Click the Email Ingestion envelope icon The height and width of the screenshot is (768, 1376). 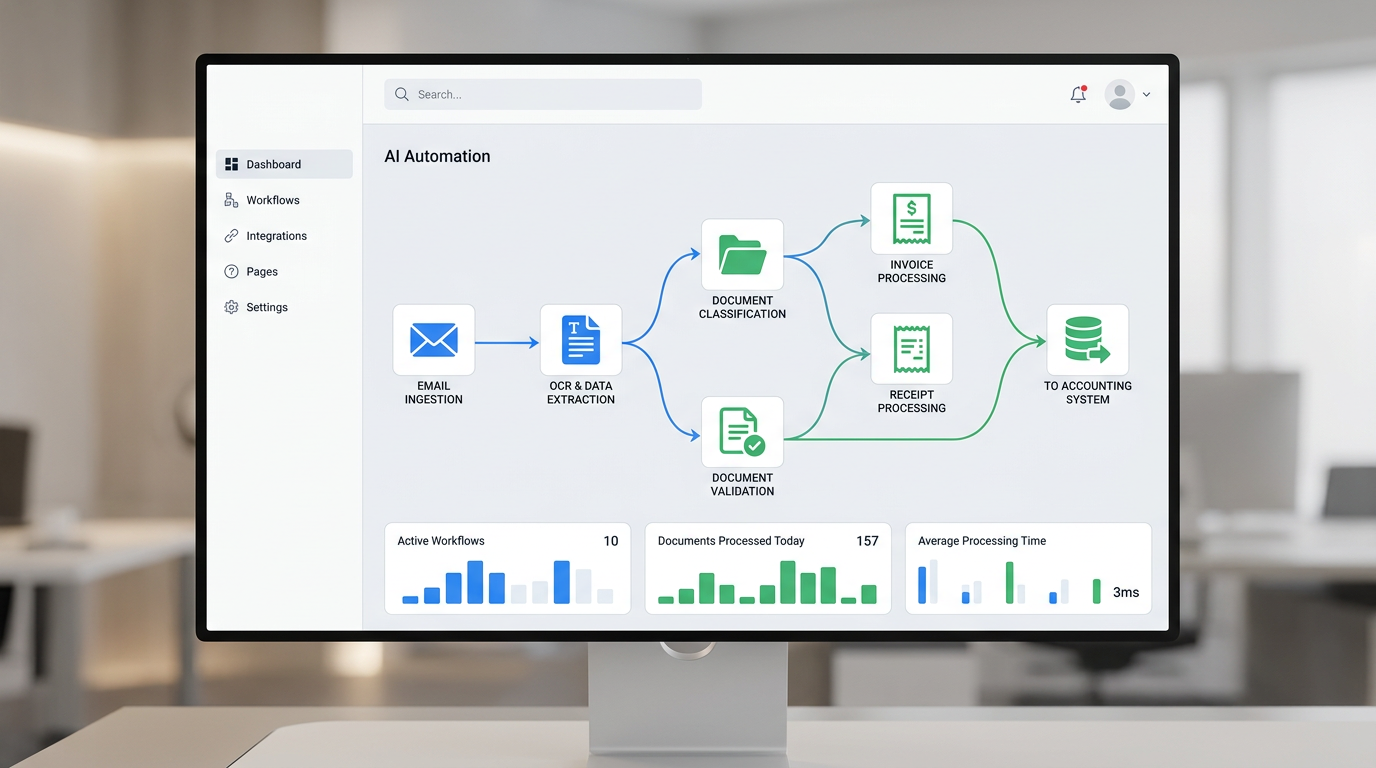coord(433,340)
